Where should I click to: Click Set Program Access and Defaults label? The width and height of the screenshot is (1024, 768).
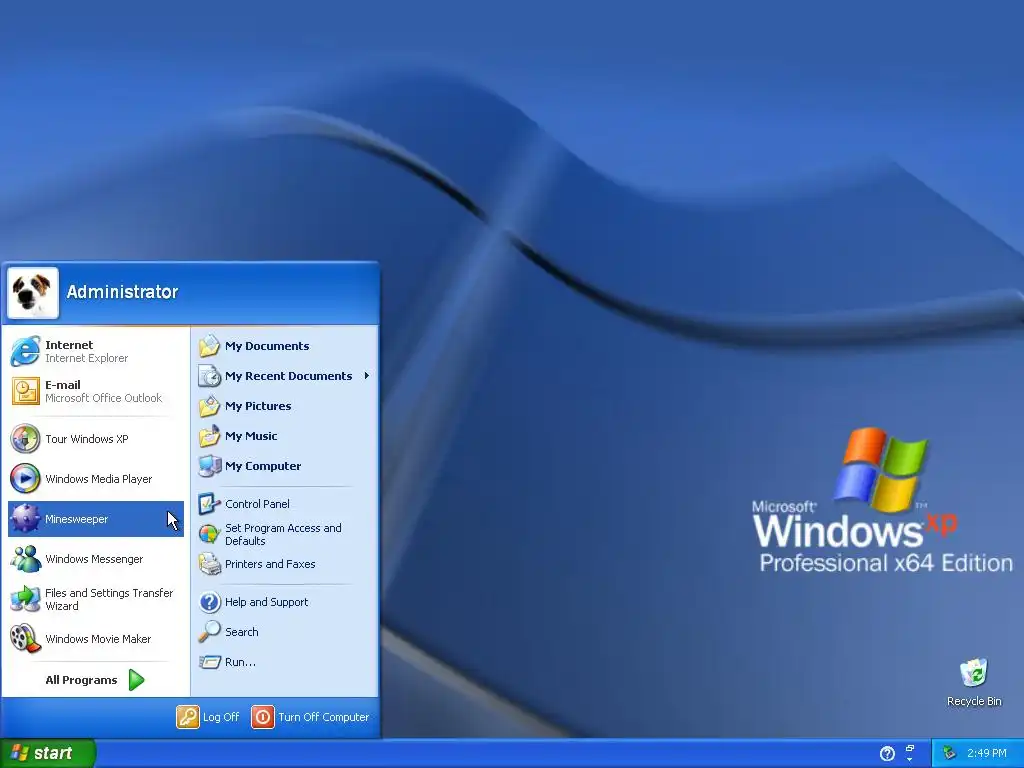[283, 534]
